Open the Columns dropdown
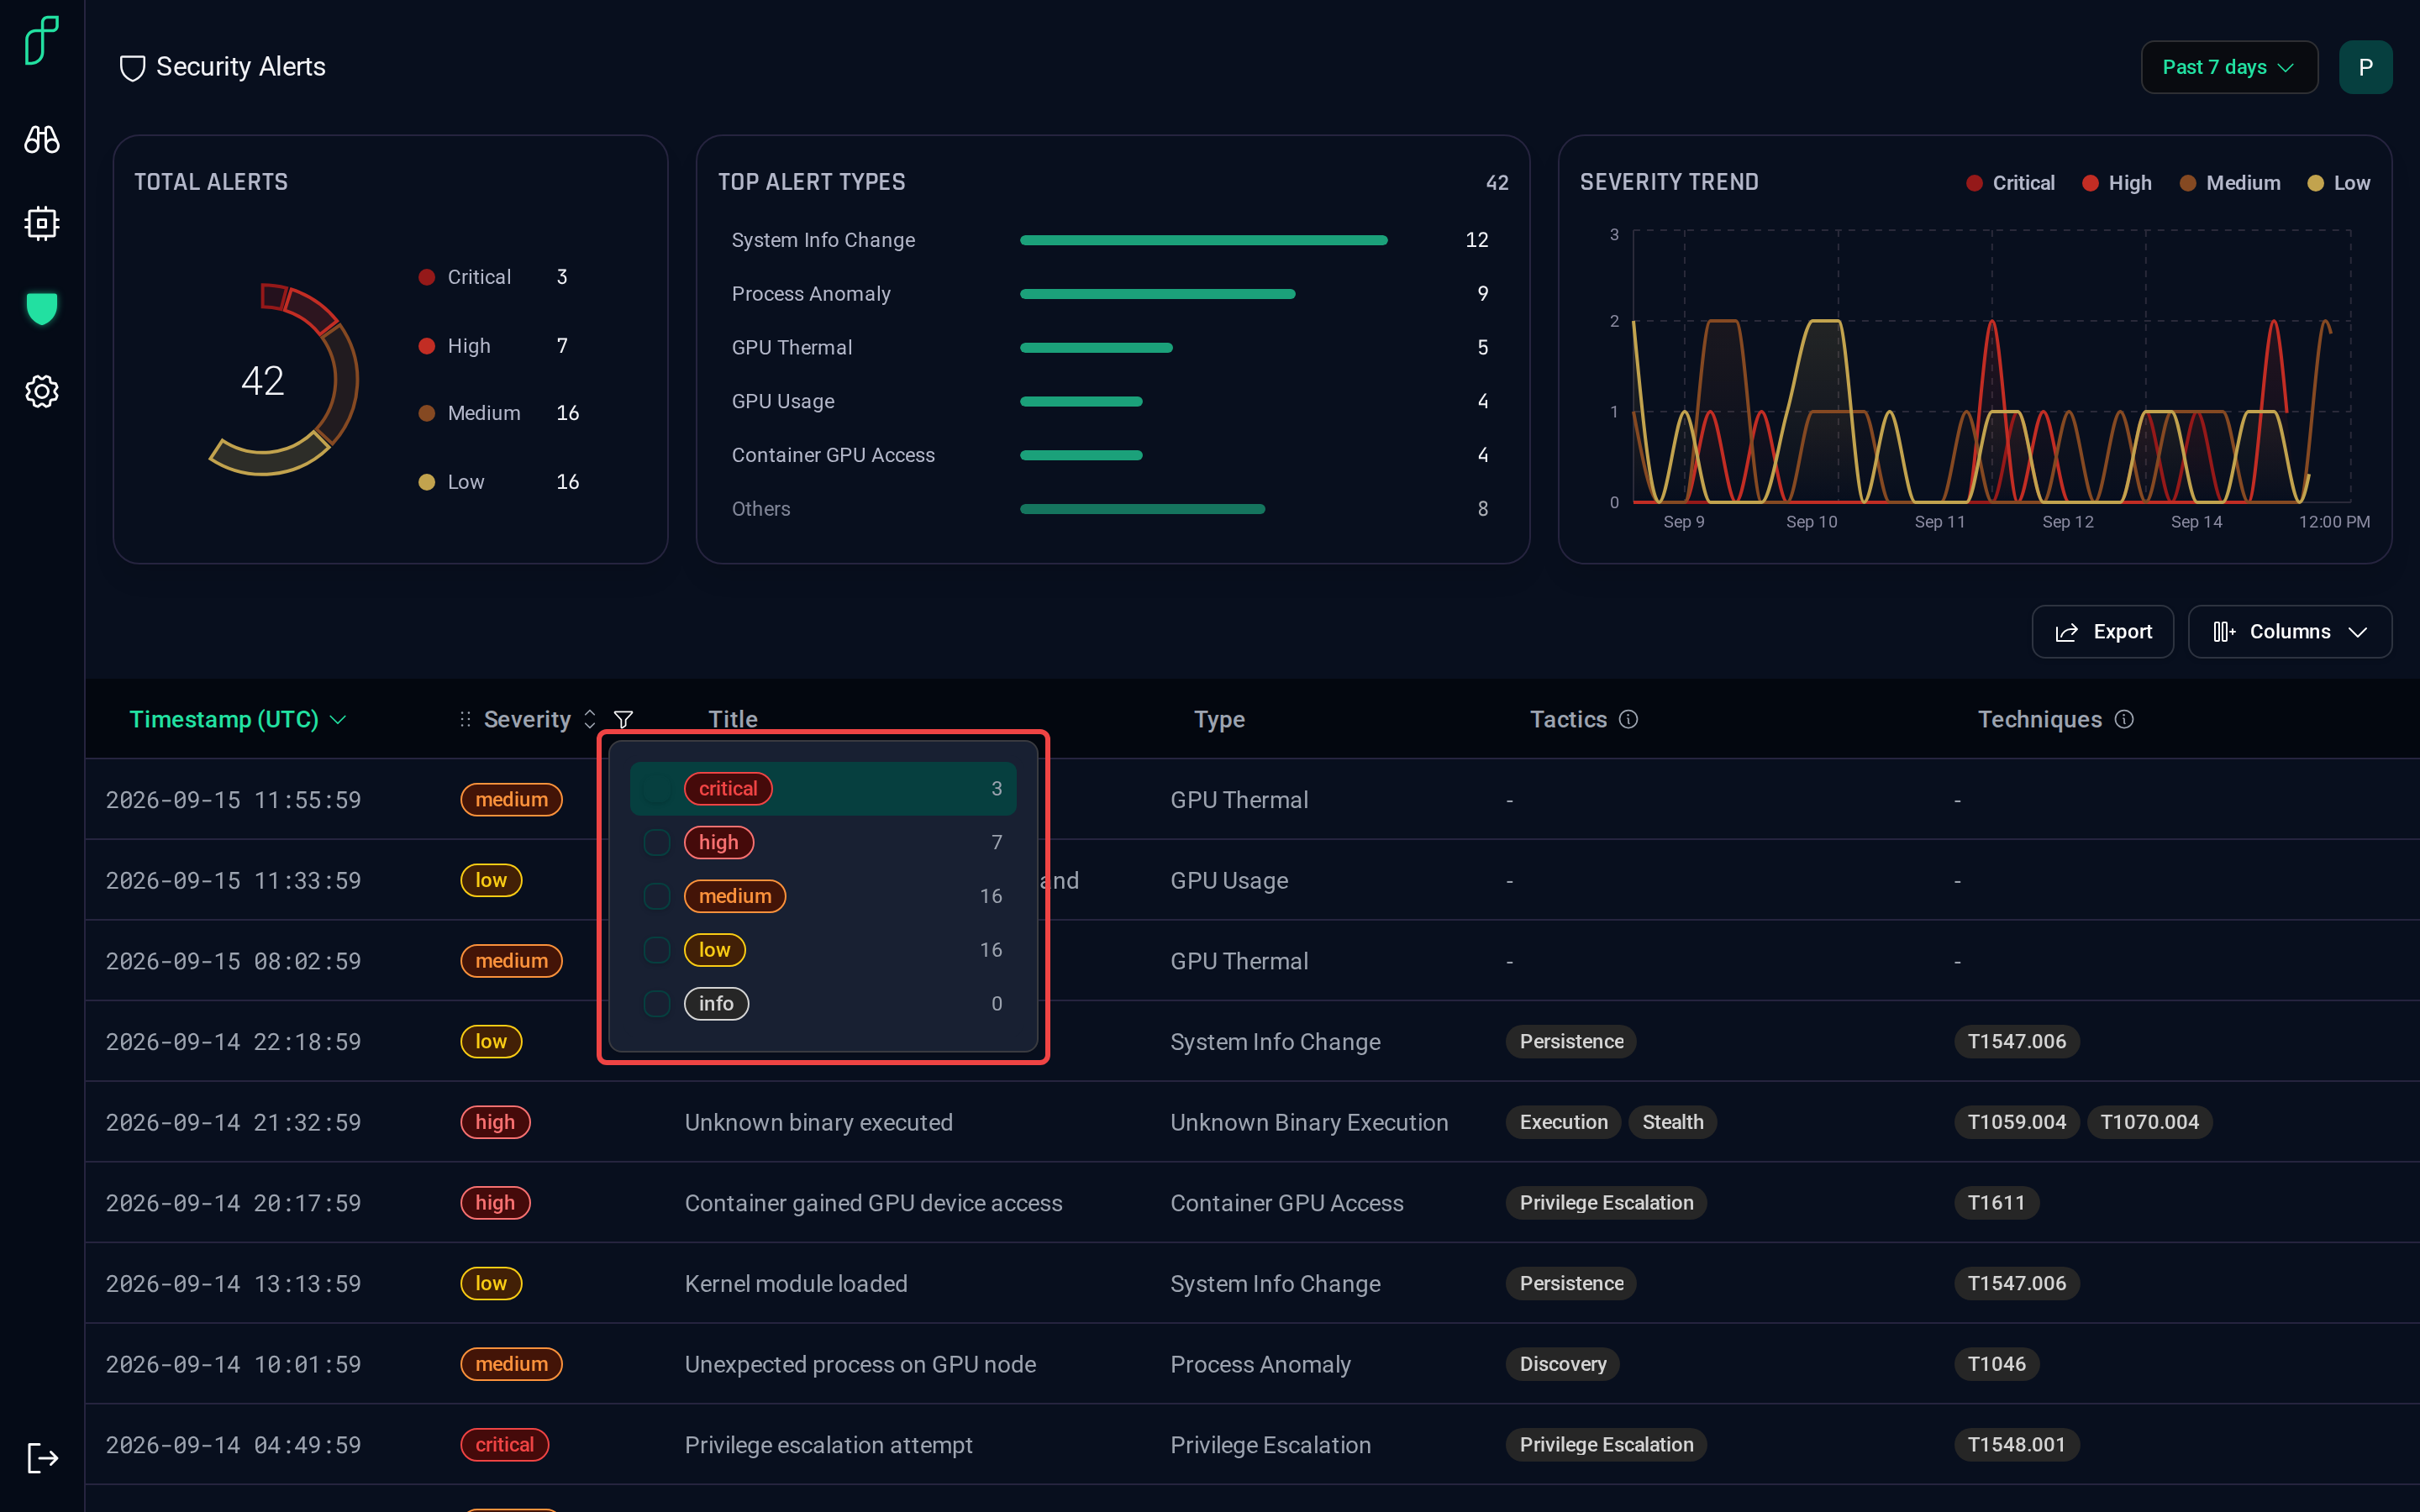The height and width of the screenshot is (1512, 2420). 2289,632
